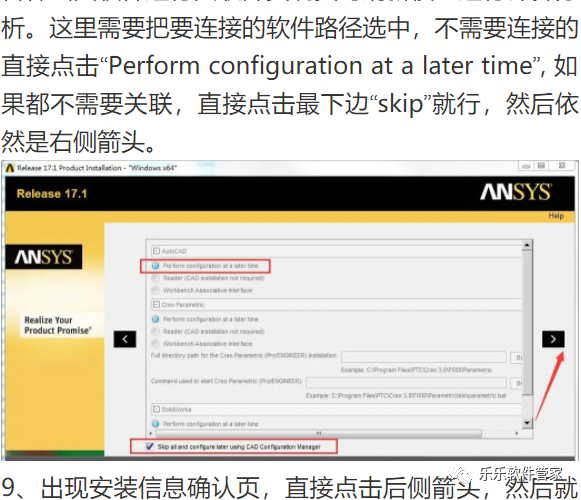This screenshot has height=500, width=581.
Task: Click the horizontal scrollbar thumb
Action: (319, 433)
